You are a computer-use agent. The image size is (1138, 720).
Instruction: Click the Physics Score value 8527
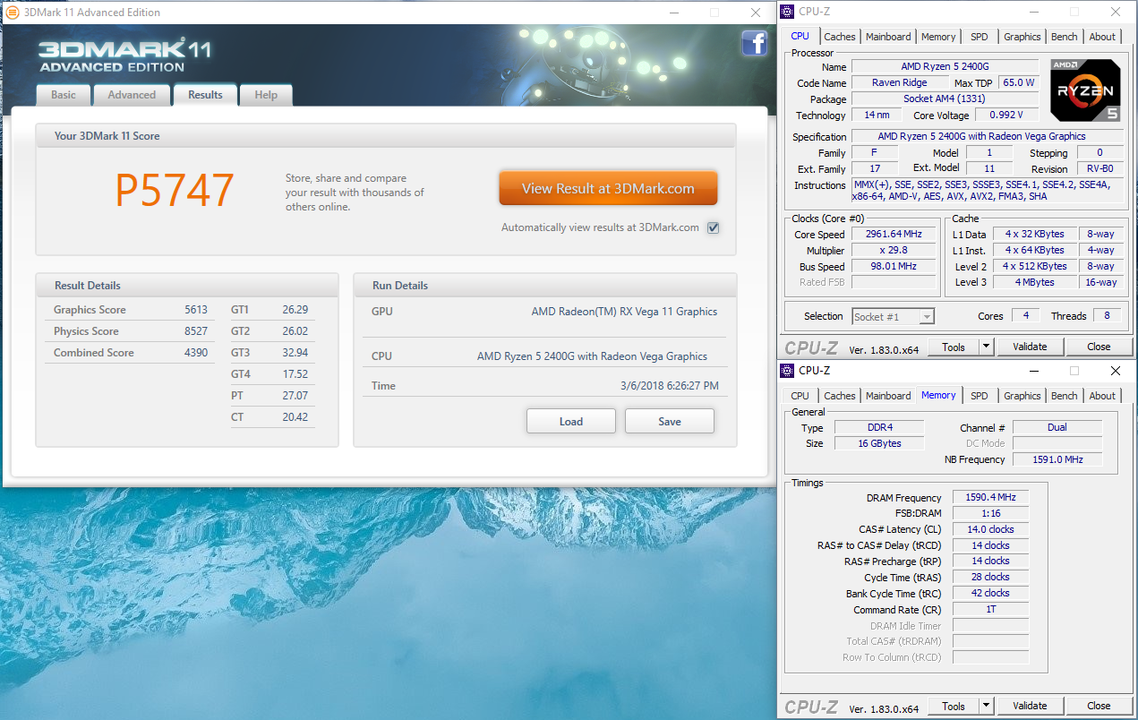[x=196, y=331]
